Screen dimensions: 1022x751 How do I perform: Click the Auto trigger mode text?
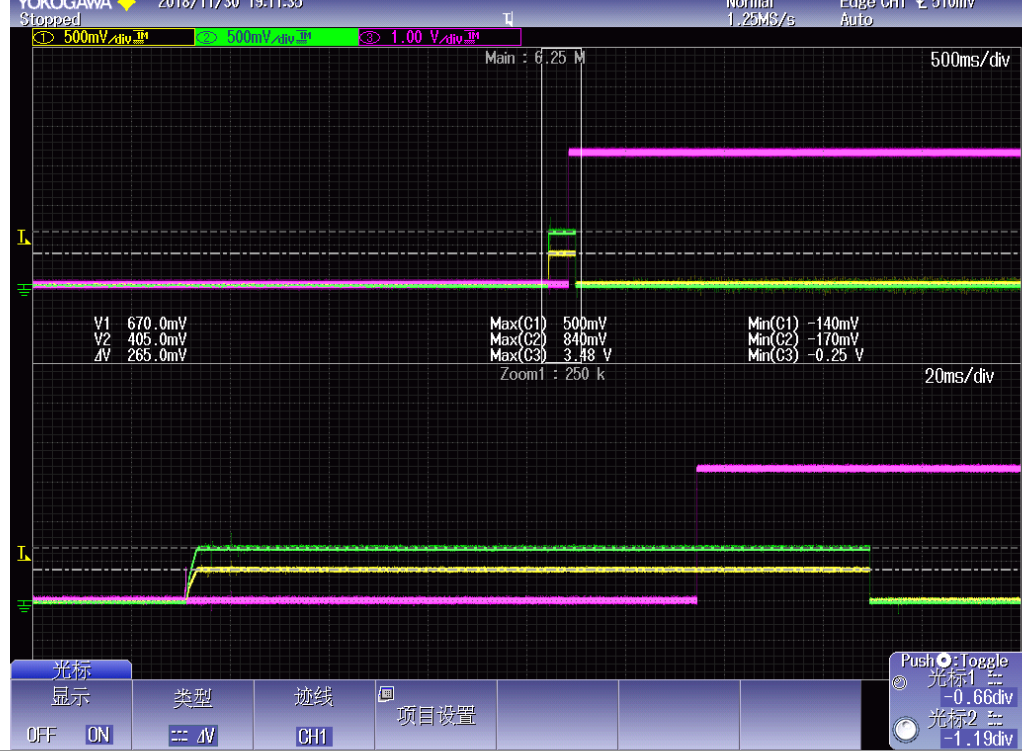[856, 20]
